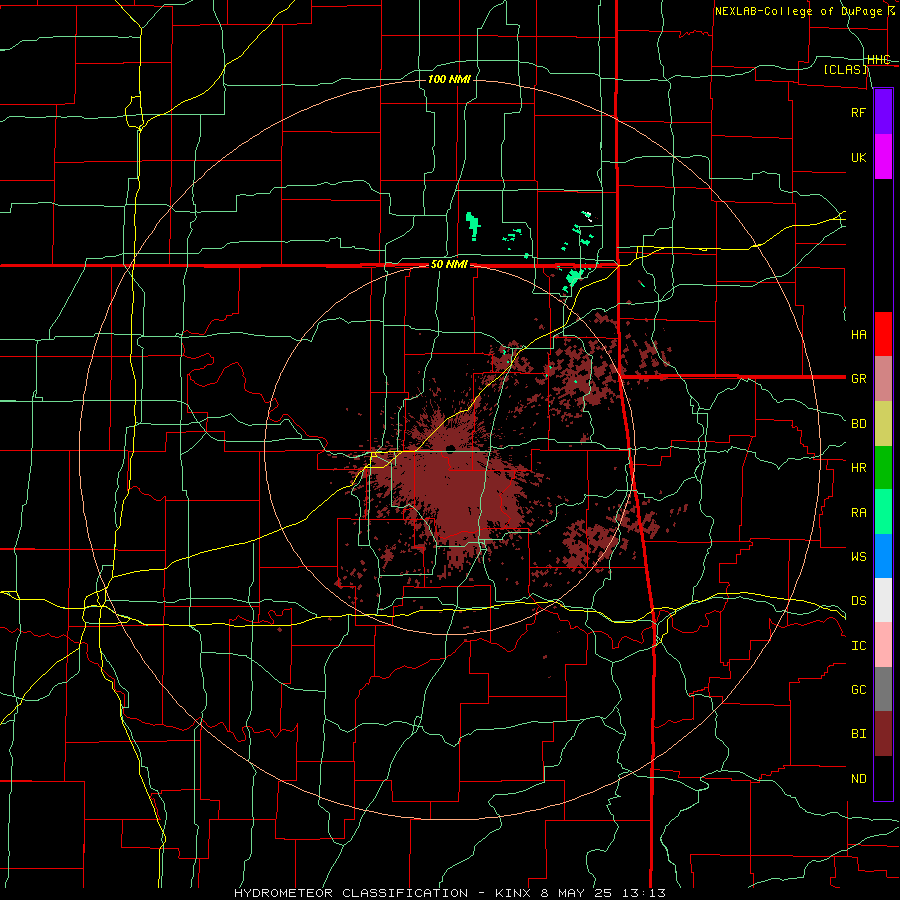Click the NEXLAB-College of DuPage text
The height and width of the screenshot is (900, 900).
(800, 11)
